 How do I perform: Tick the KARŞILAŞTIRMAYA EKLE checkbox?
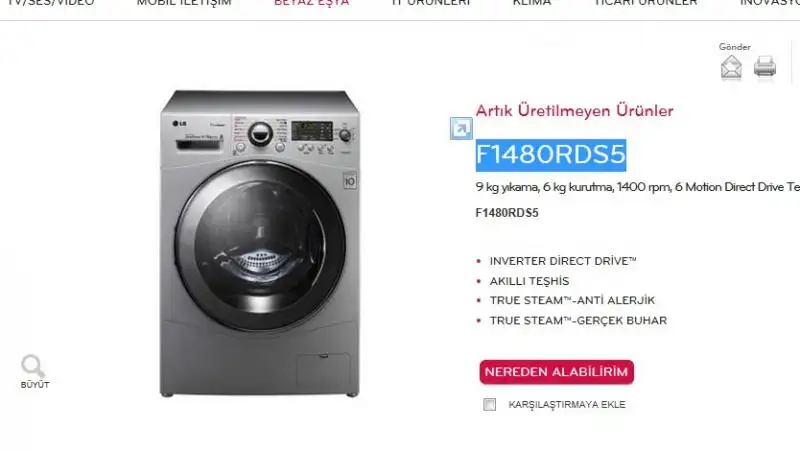(489, 405)
